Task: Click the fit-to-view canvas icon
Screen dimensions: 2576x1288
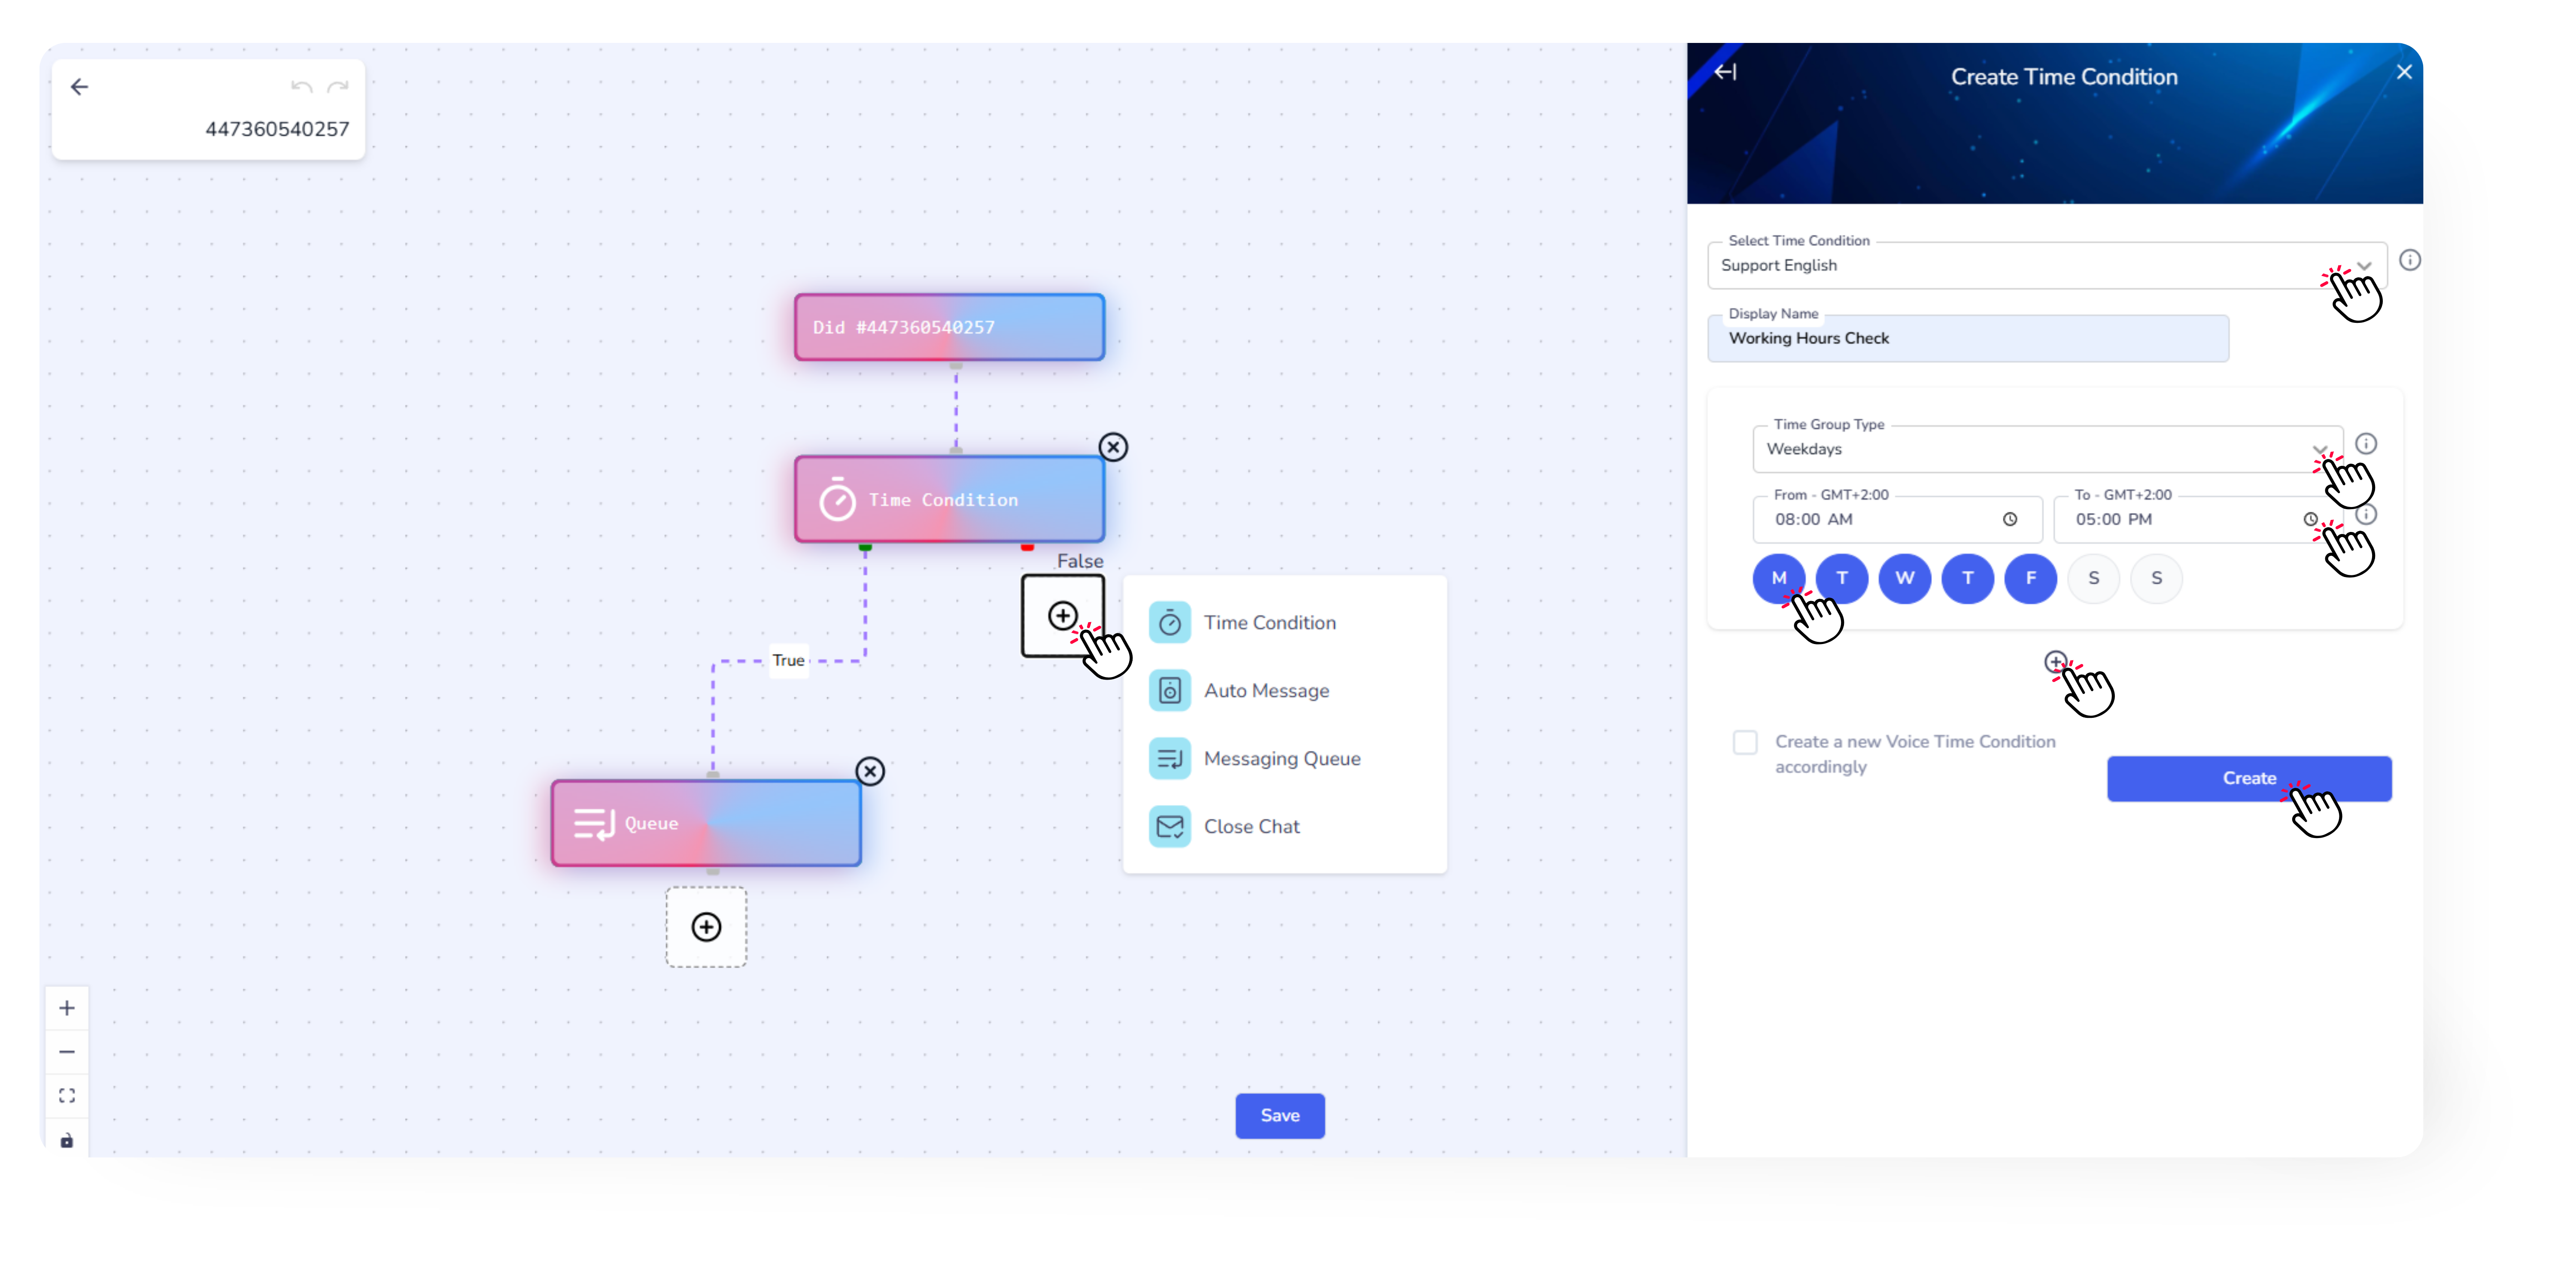Action: tap(67, 1096)
